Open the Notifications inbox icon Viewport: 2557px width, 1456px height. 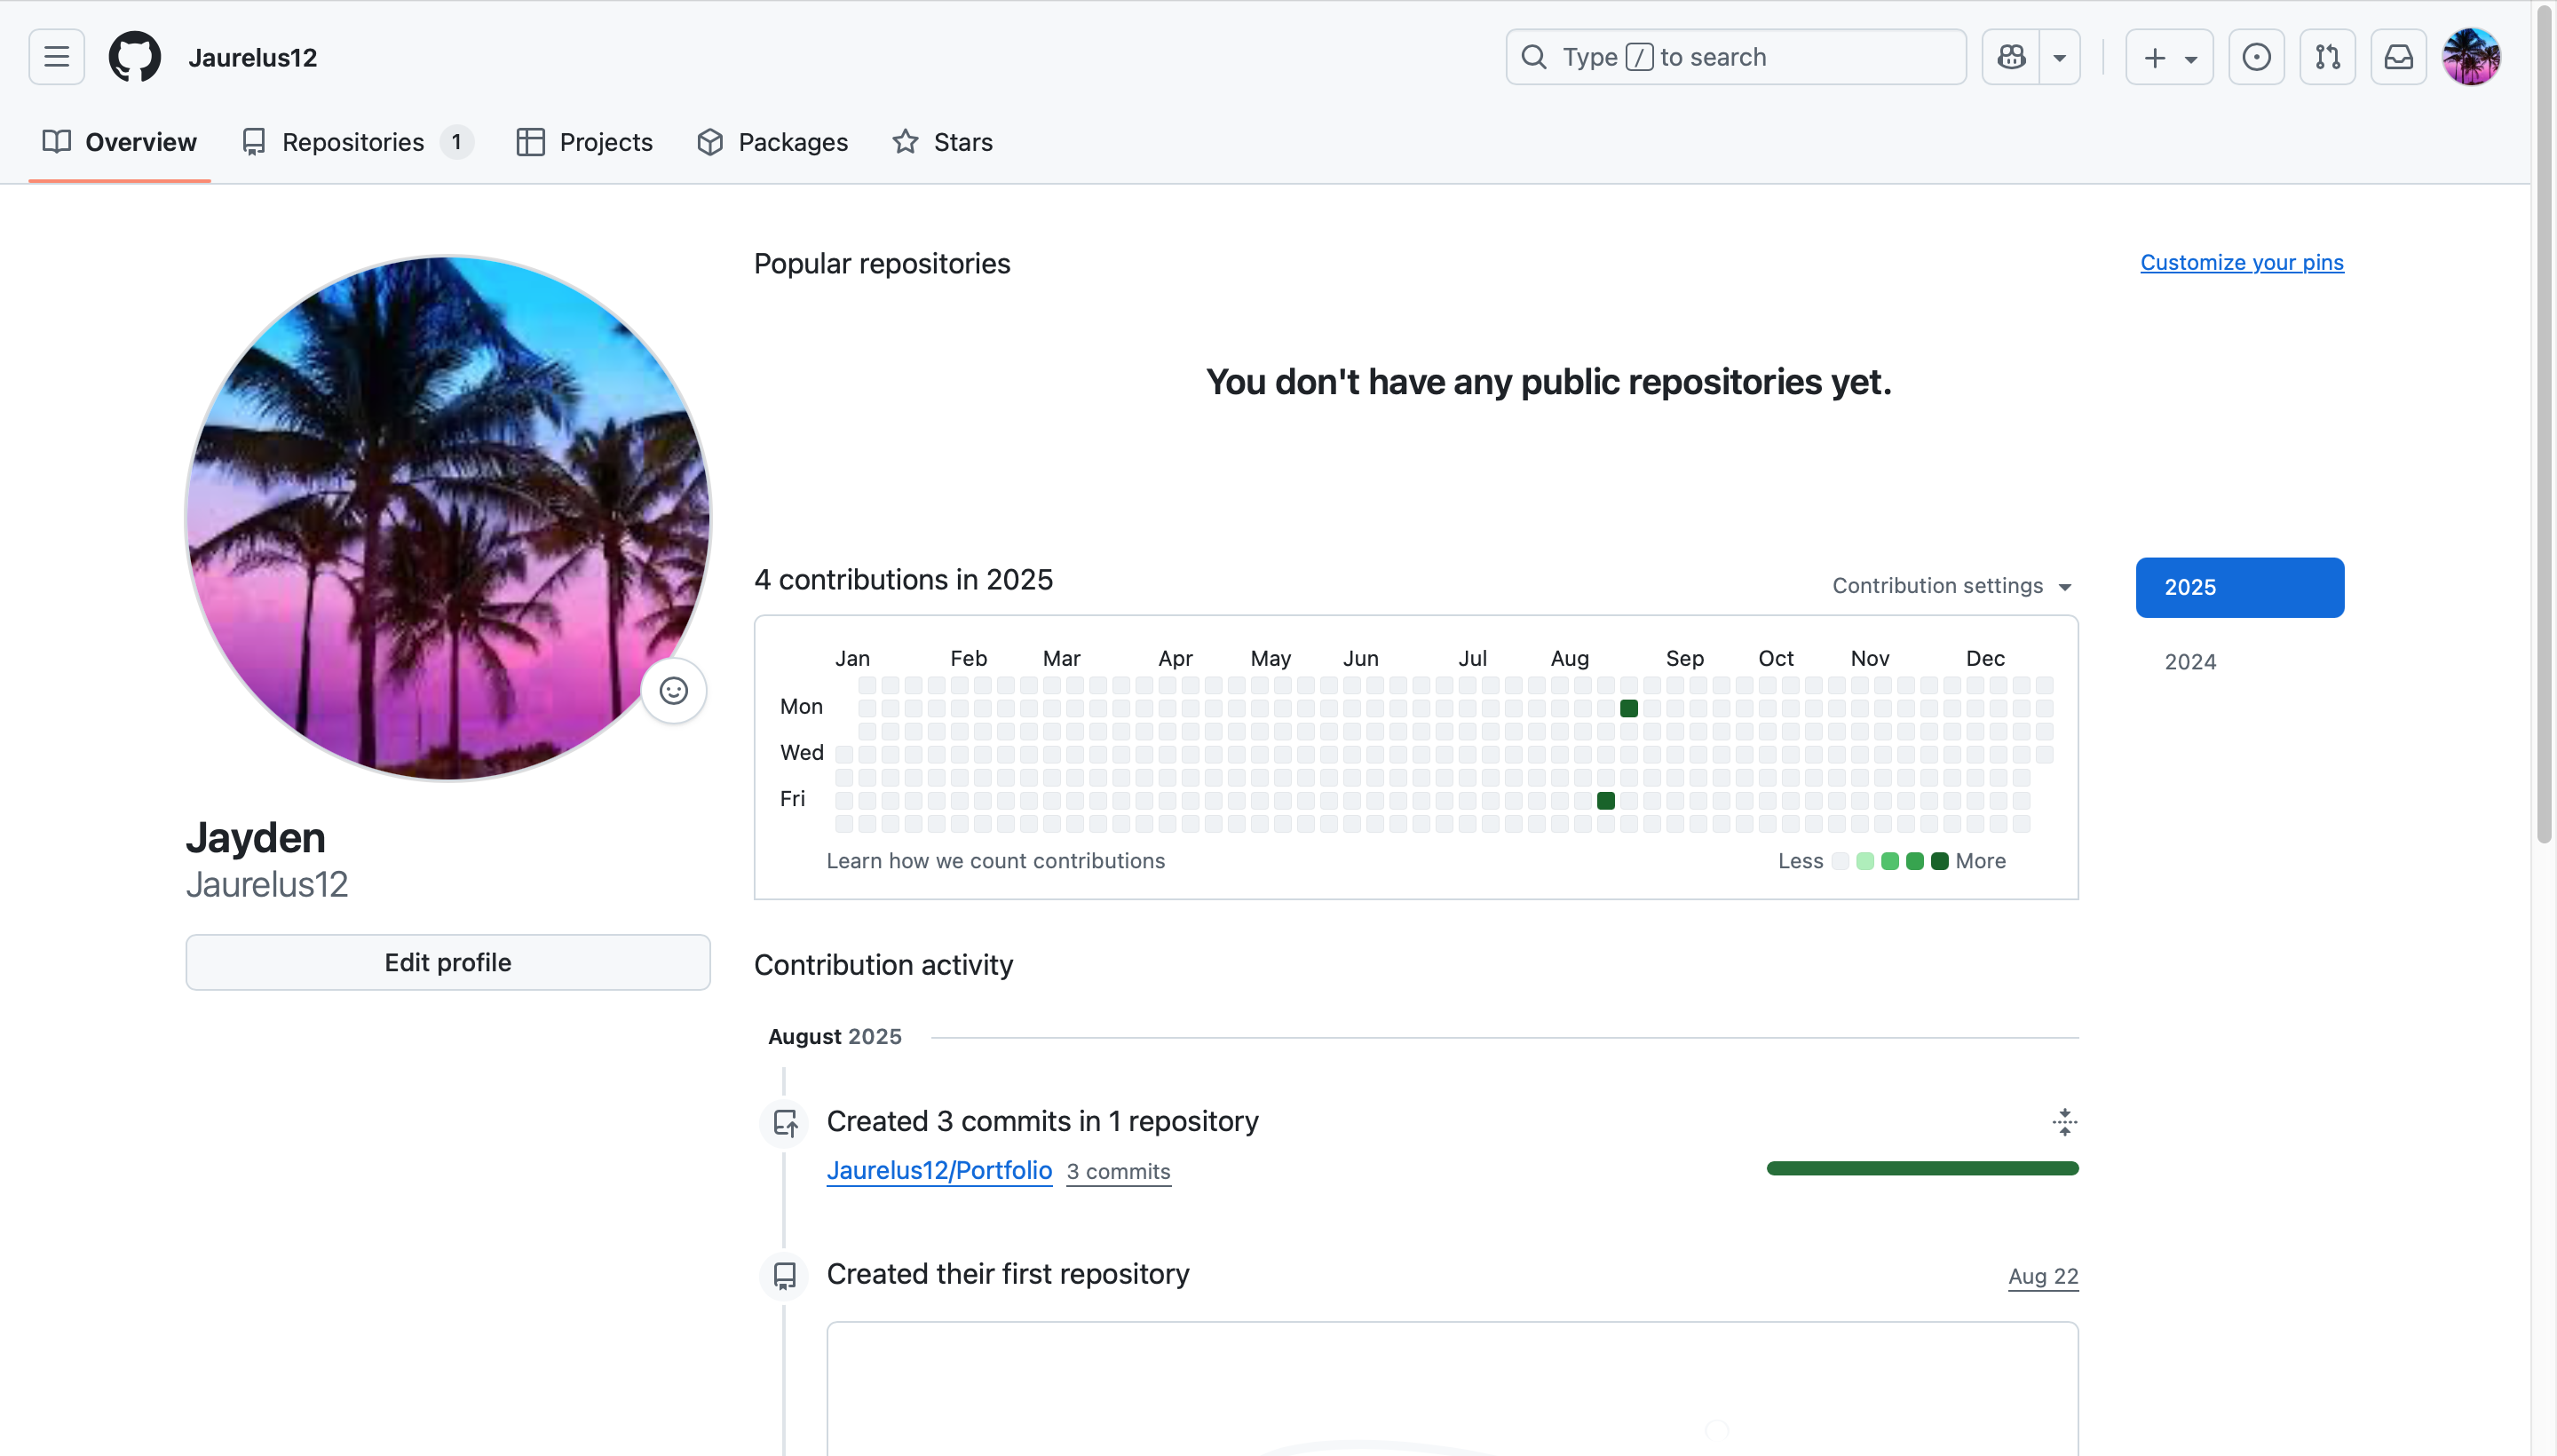2398,57
